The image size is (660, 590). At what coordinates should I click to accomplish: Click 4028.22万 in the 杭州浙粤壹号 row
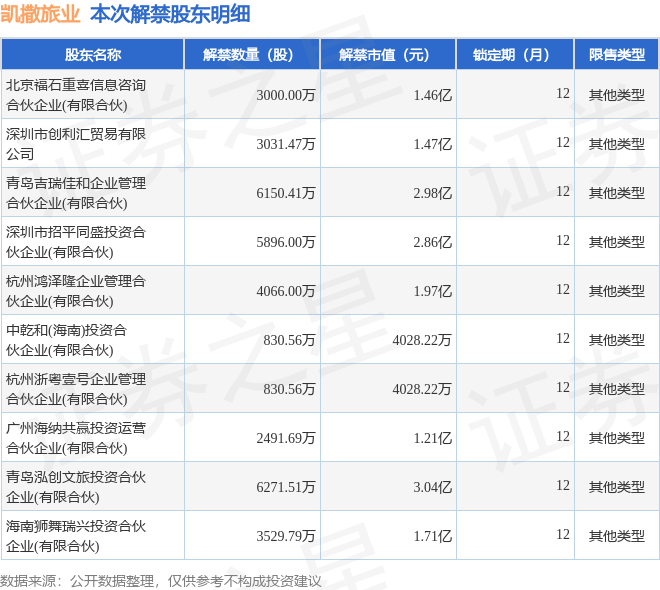coord(422,389)
